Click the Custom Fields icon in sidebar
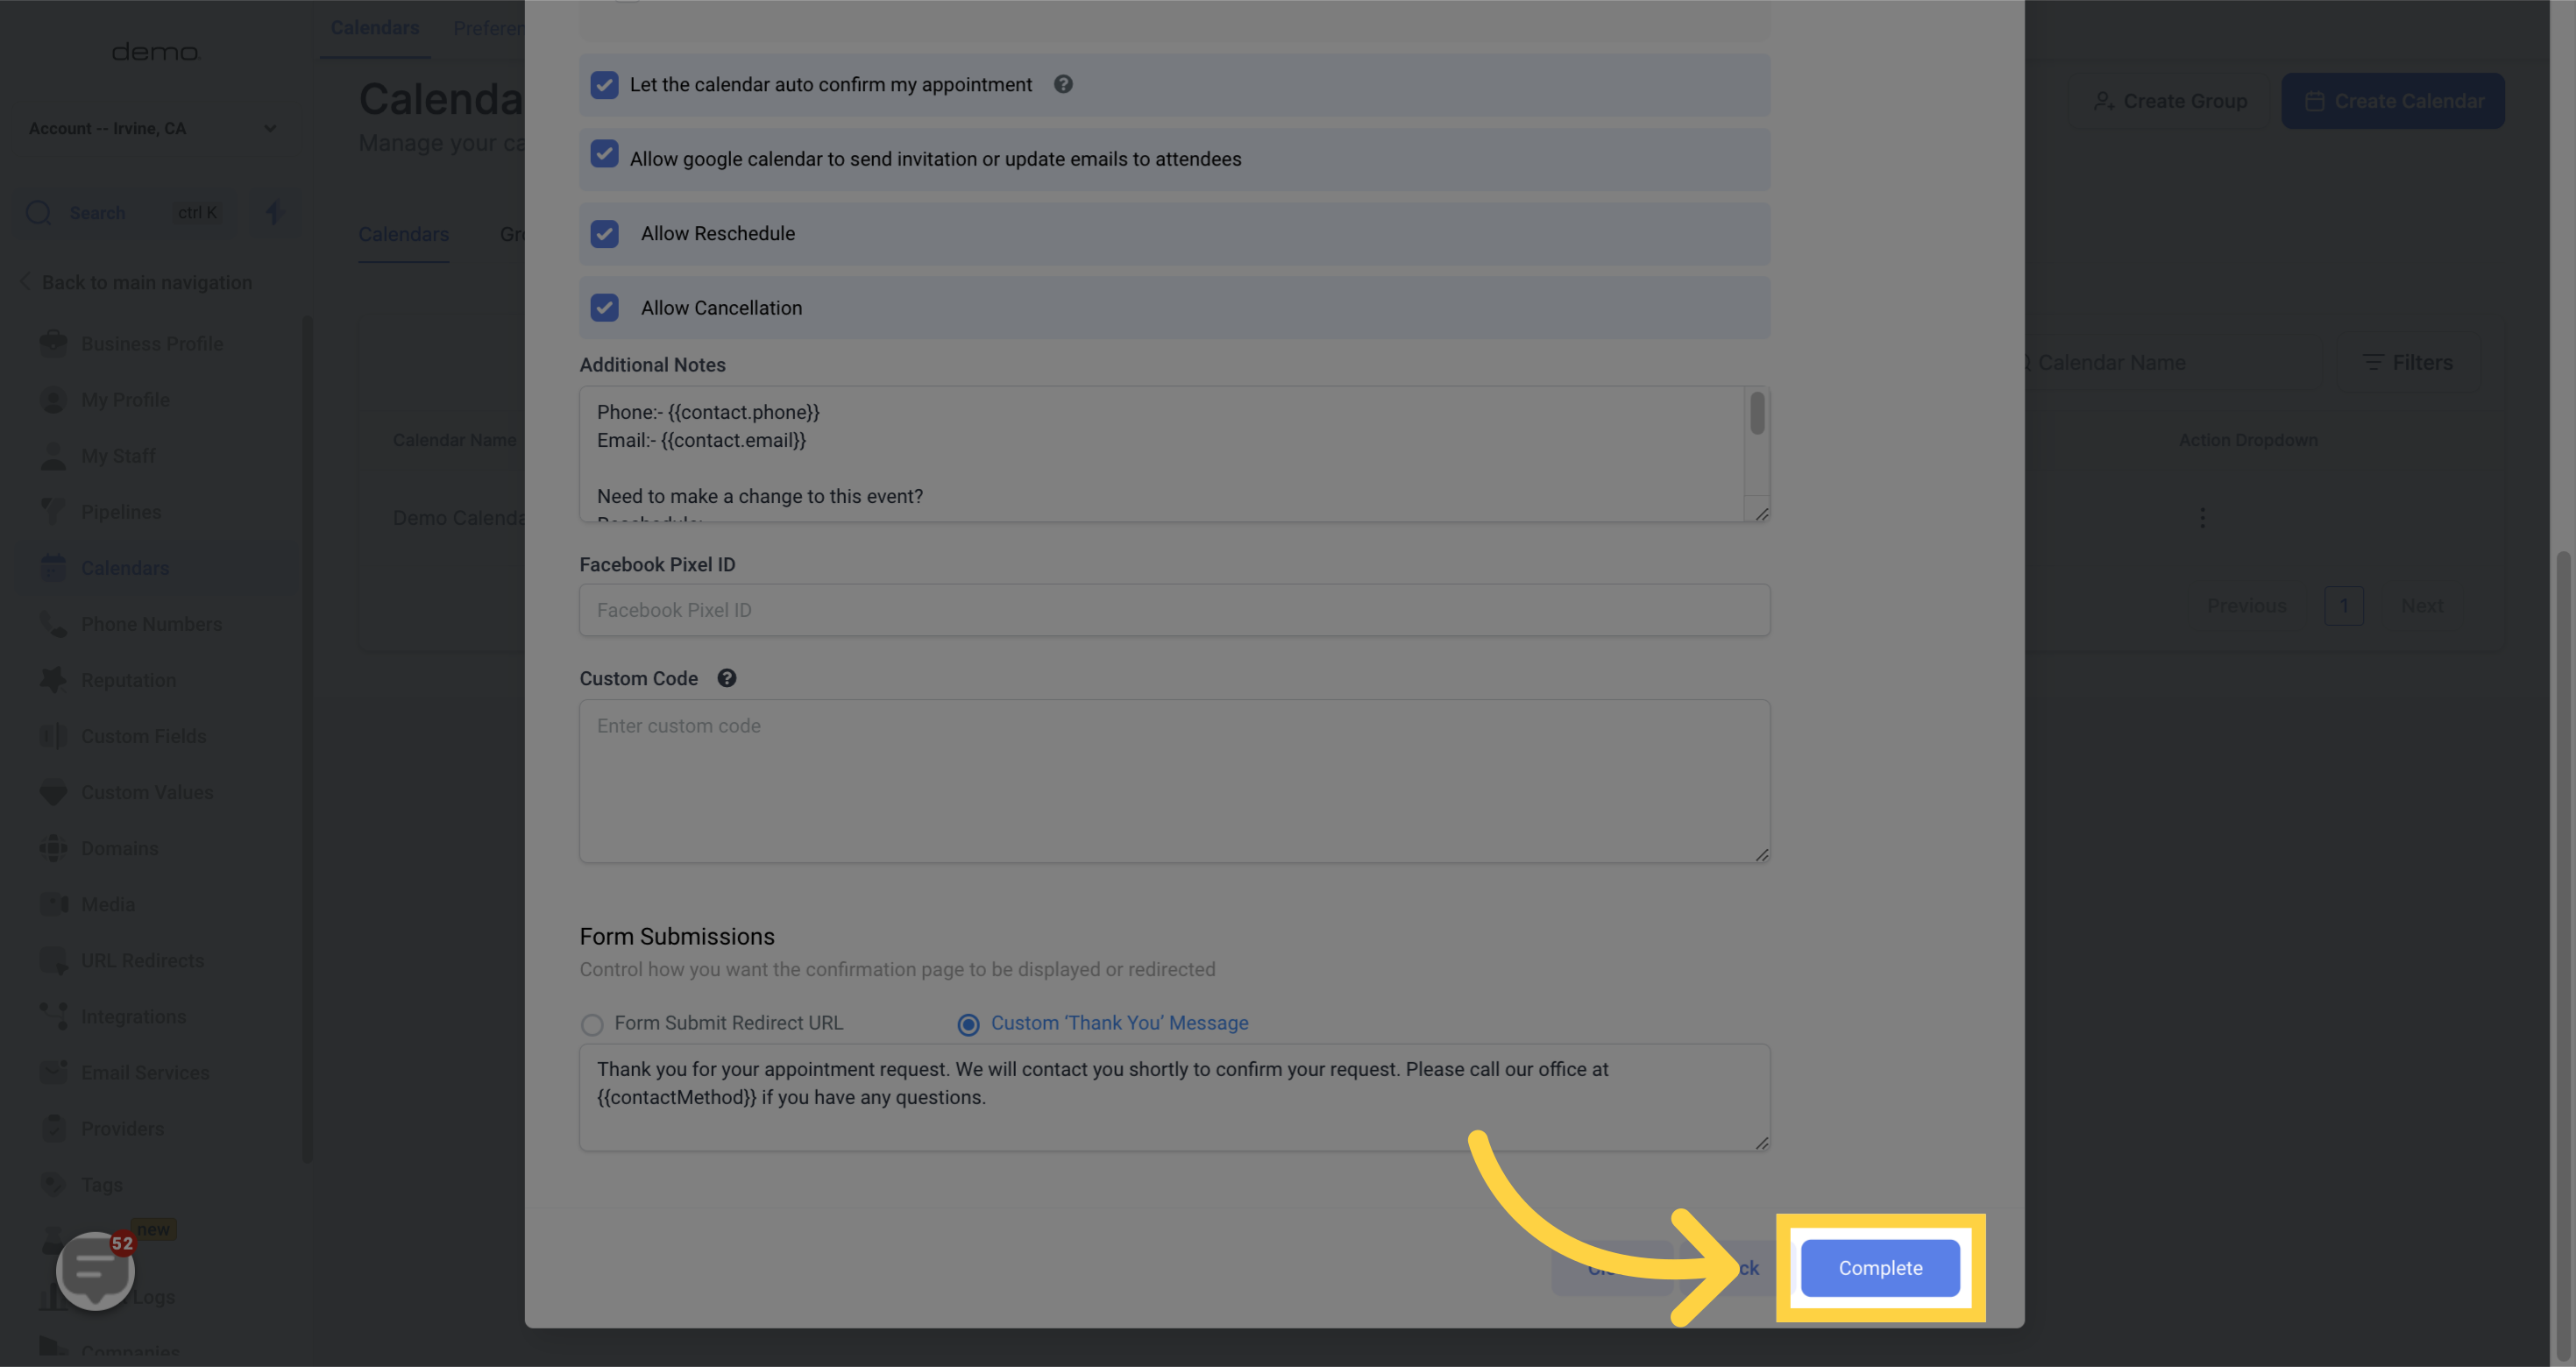2576x1367 pixels. click(x=53, y=735)
